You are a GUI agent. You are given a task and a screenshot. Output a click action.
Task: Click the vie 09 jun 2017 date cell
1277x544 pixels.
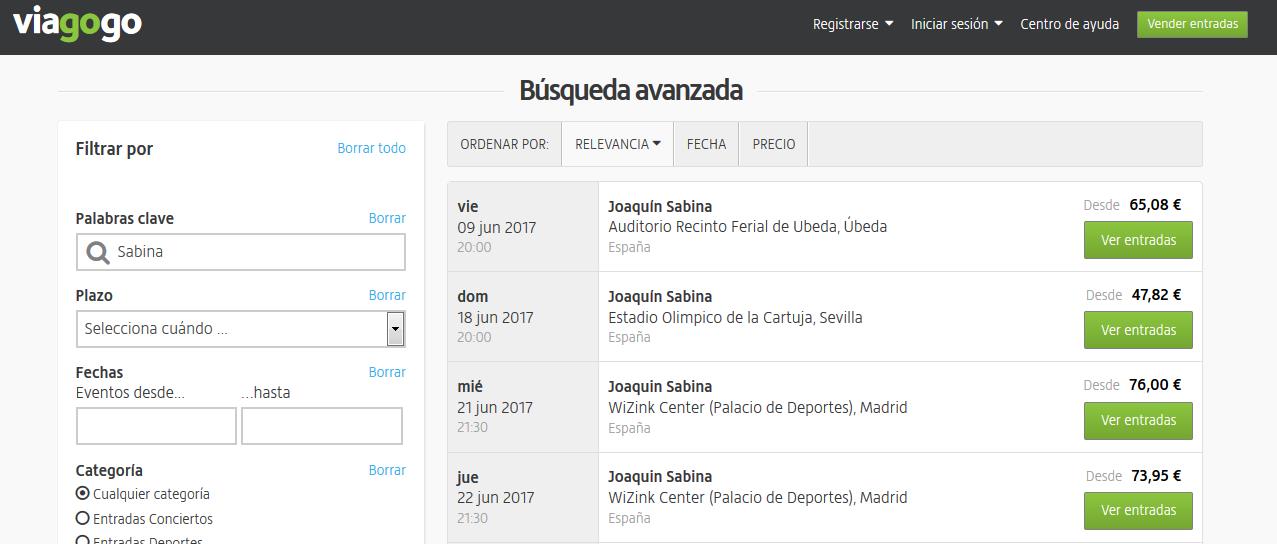(523, 227)
